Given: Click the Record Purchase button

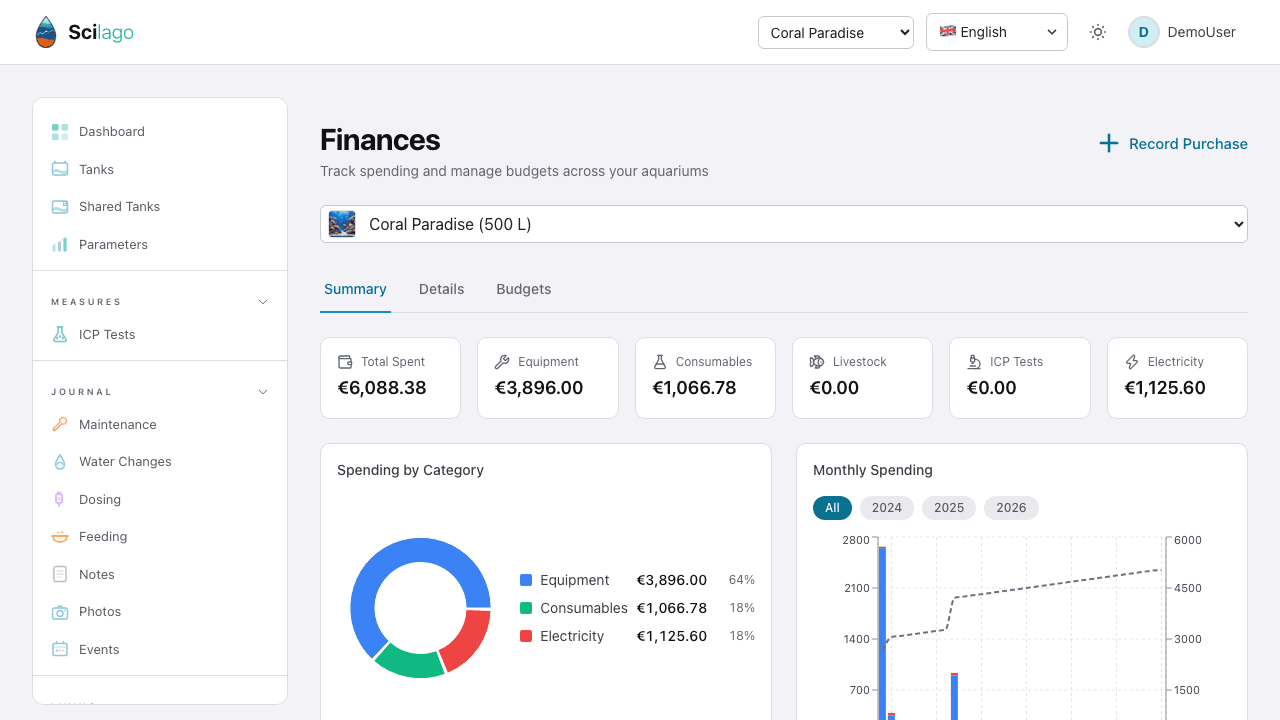Looking at the screenshot, I should pyautogui.click(x=1173, y=144).
